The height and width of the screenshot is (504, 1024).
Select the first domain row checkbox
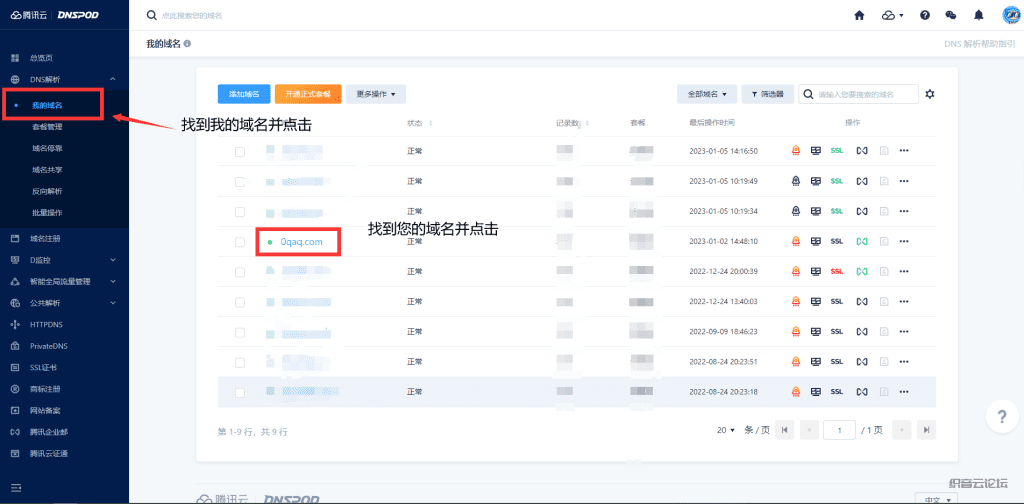coord(240,151)
